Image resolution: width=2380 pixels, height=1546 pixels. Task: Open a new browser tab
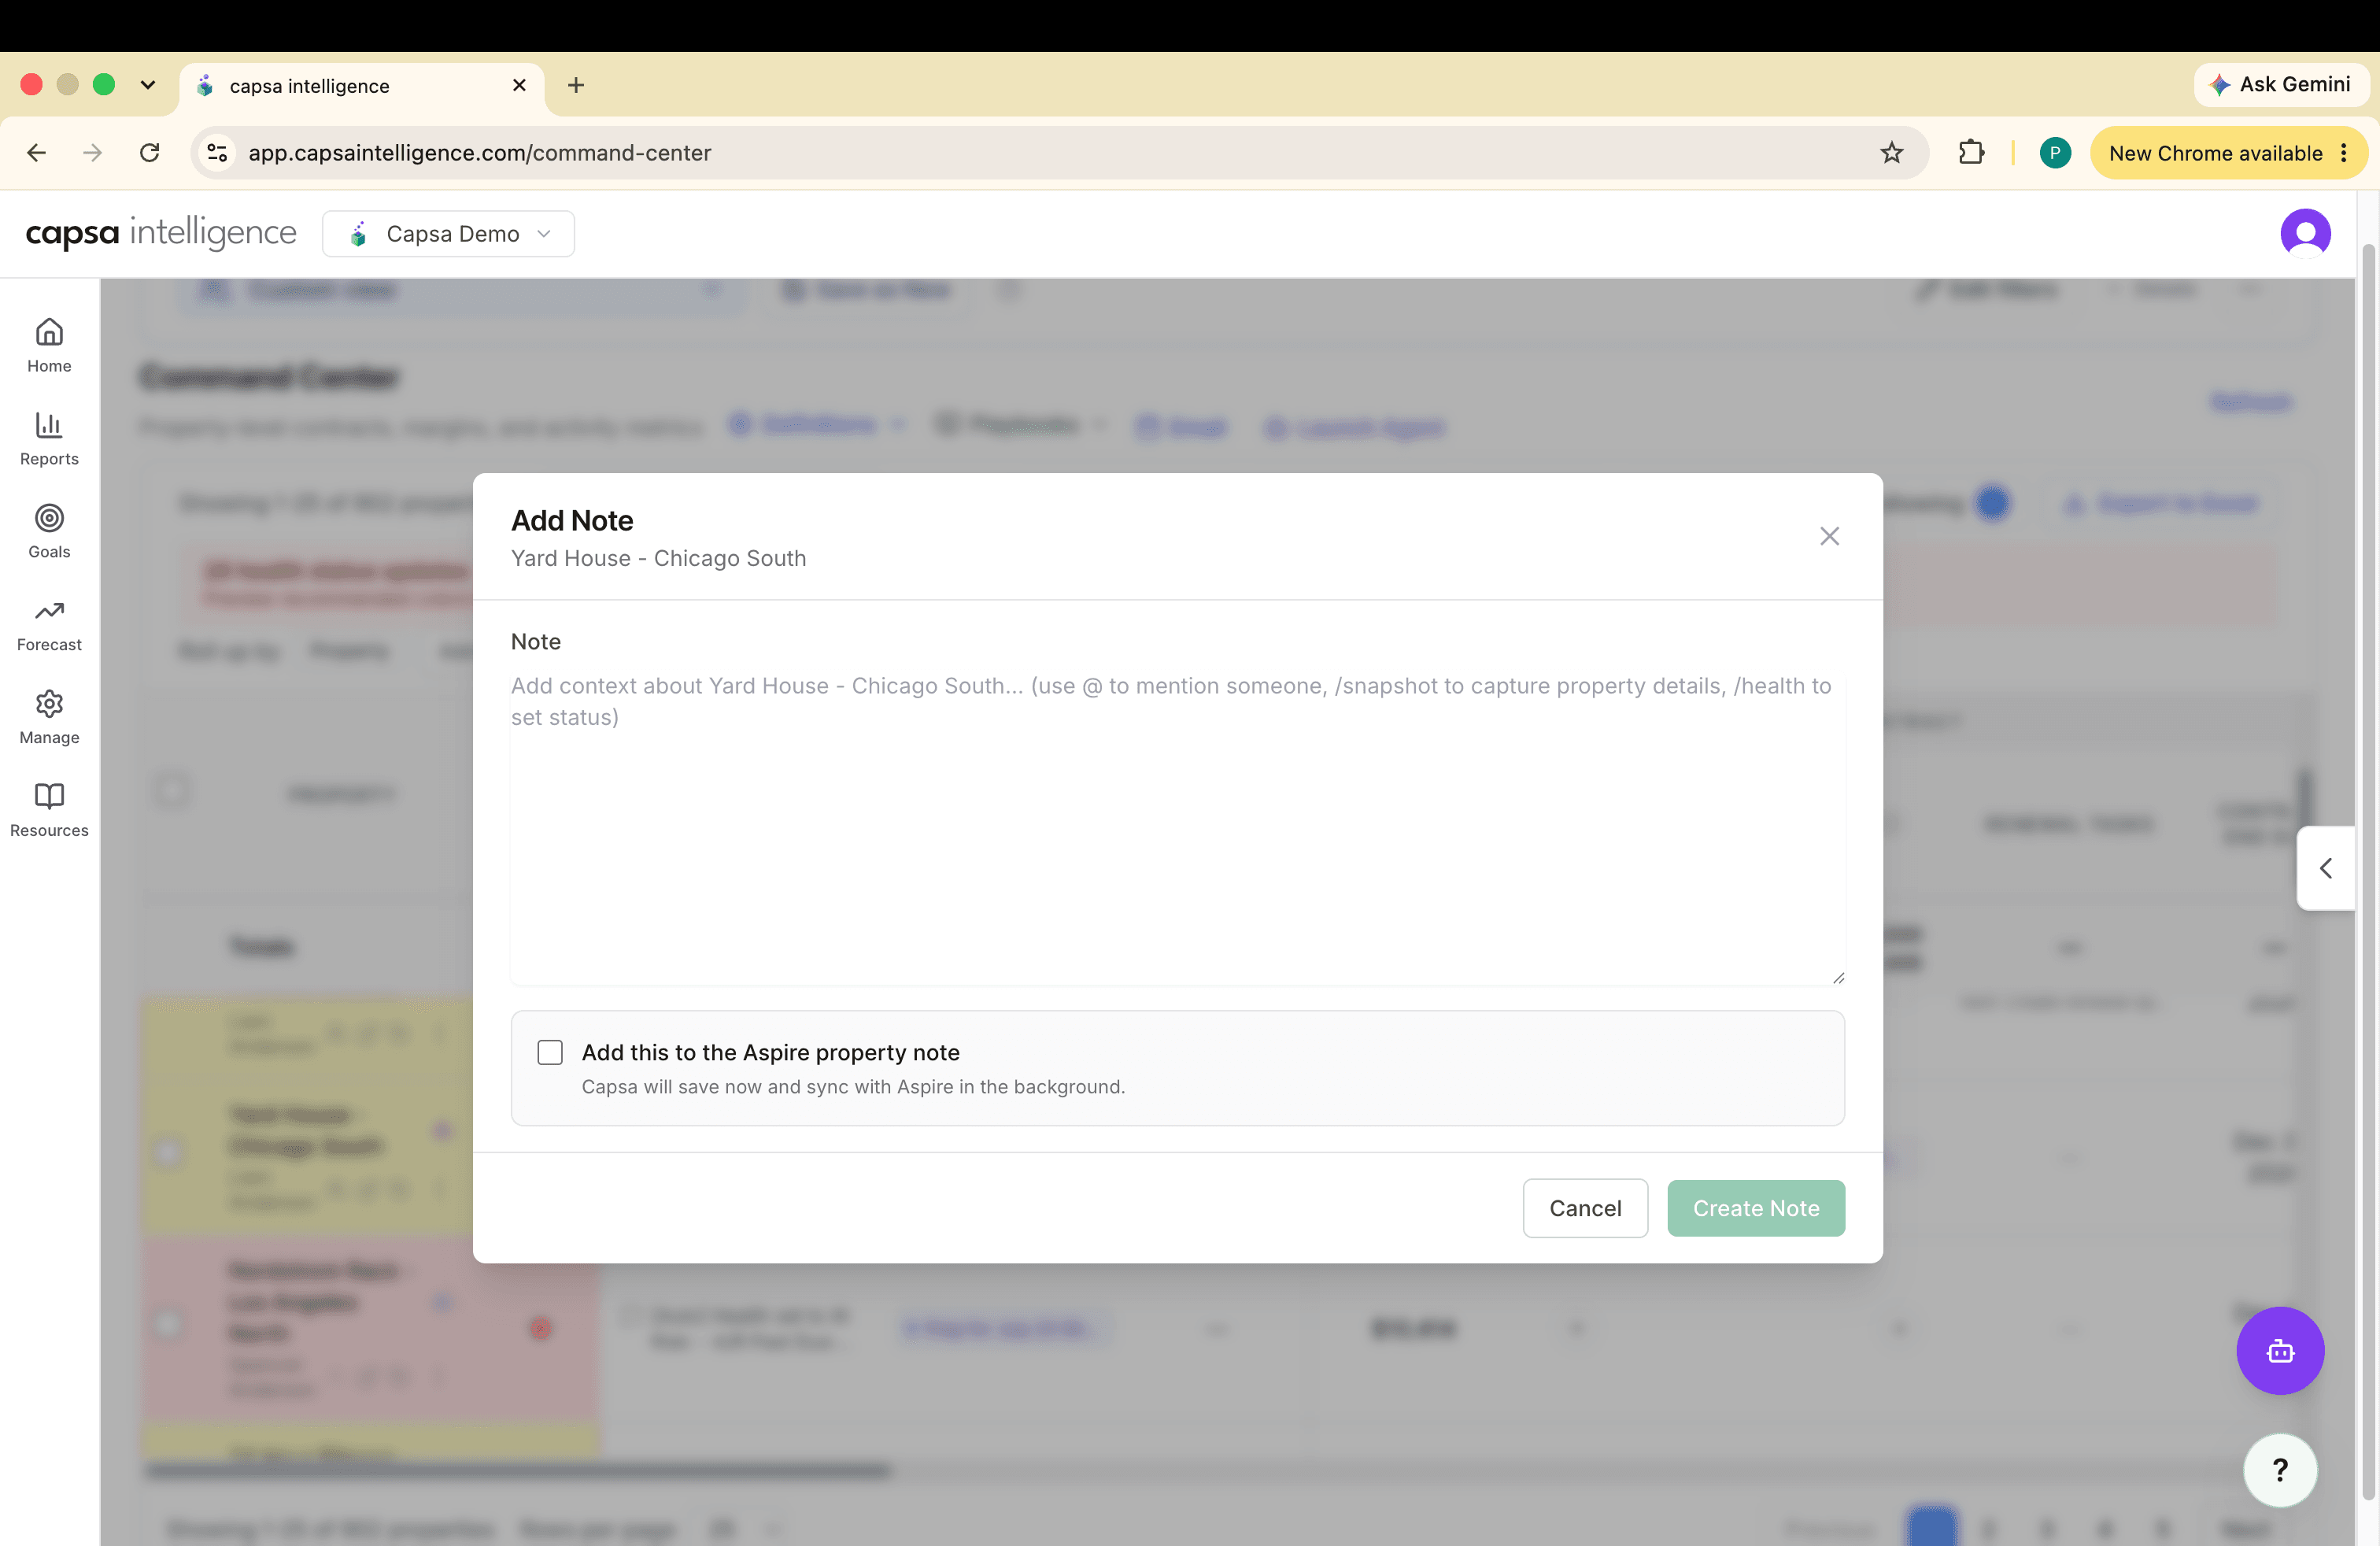(576, 85)
